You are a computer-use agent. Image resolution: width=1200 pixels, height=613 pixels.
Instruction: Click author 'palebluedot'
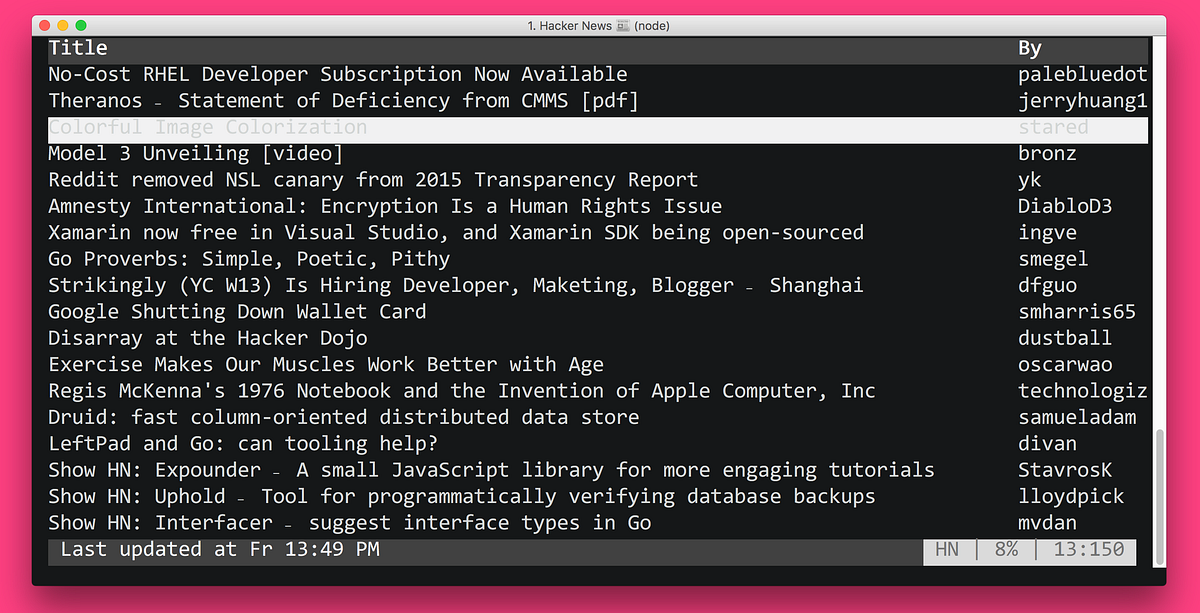(1083, 74)
